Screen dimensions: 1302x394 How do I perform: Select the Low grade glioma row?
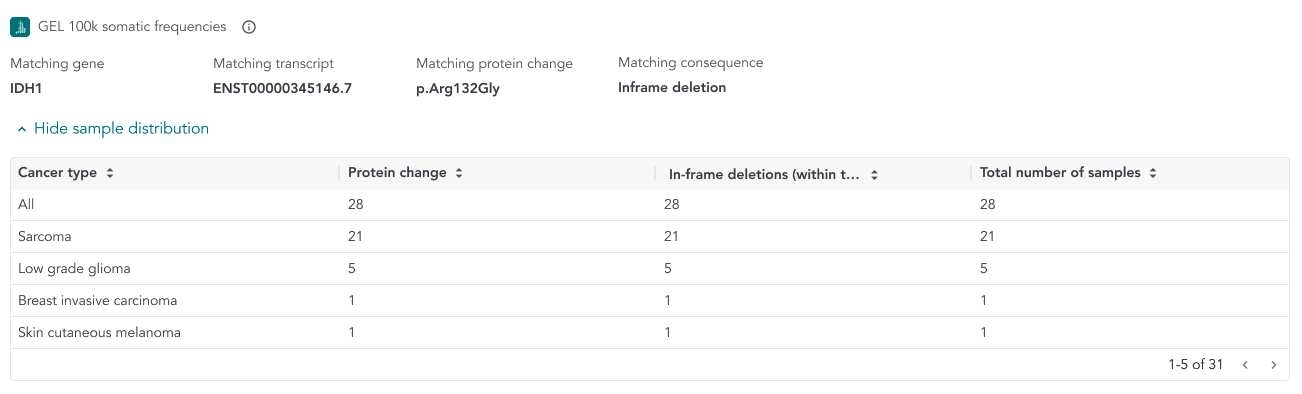tap(650, 269)
